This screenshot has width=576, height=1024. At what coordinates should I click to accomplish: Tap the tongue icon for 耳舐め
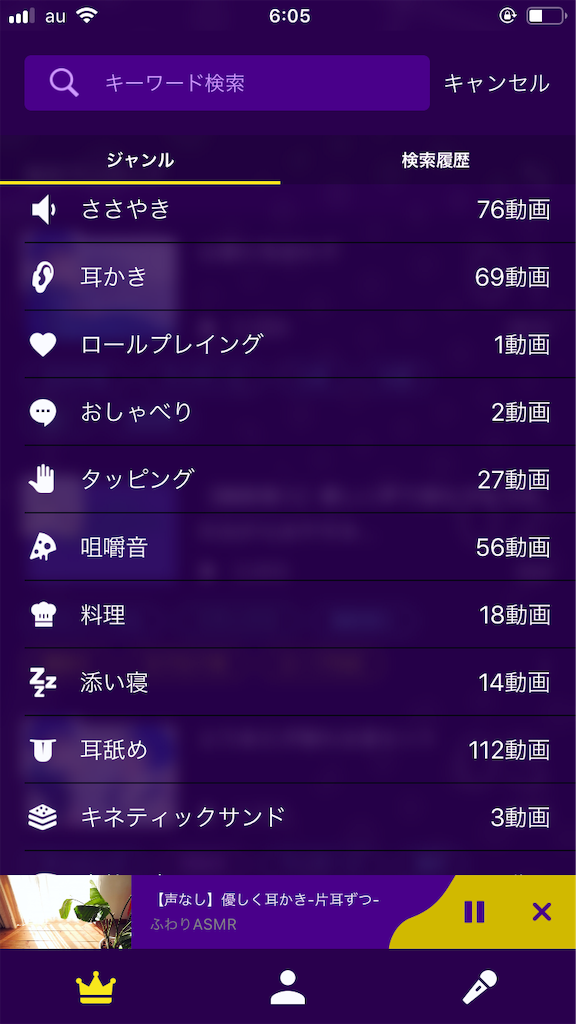pyautogui.click(x=43, y=750)
